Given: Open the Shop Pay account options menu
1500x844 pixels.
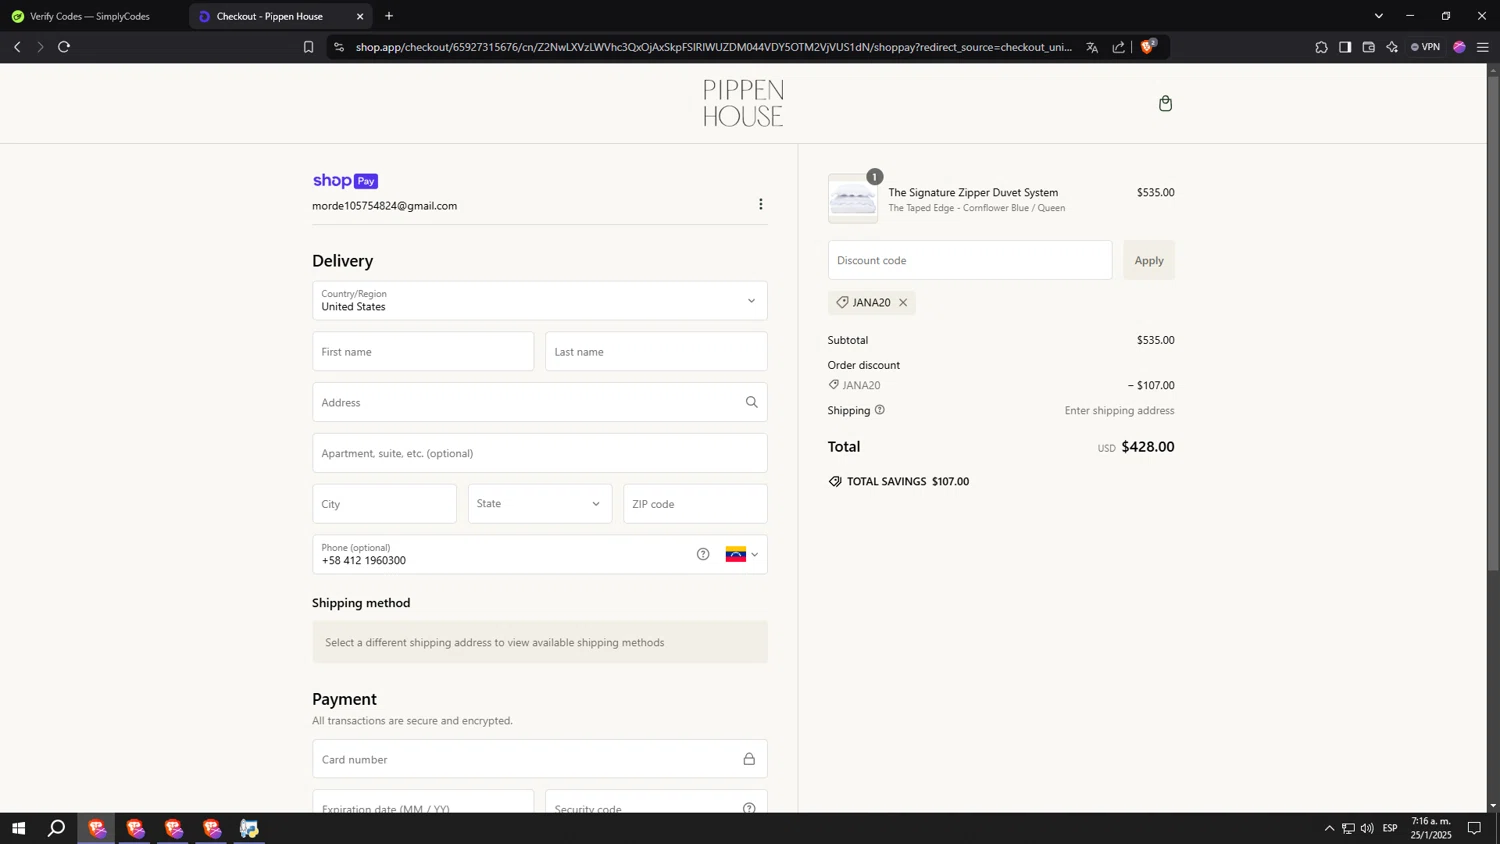Looking at the screenshot, I should (761, 204).
